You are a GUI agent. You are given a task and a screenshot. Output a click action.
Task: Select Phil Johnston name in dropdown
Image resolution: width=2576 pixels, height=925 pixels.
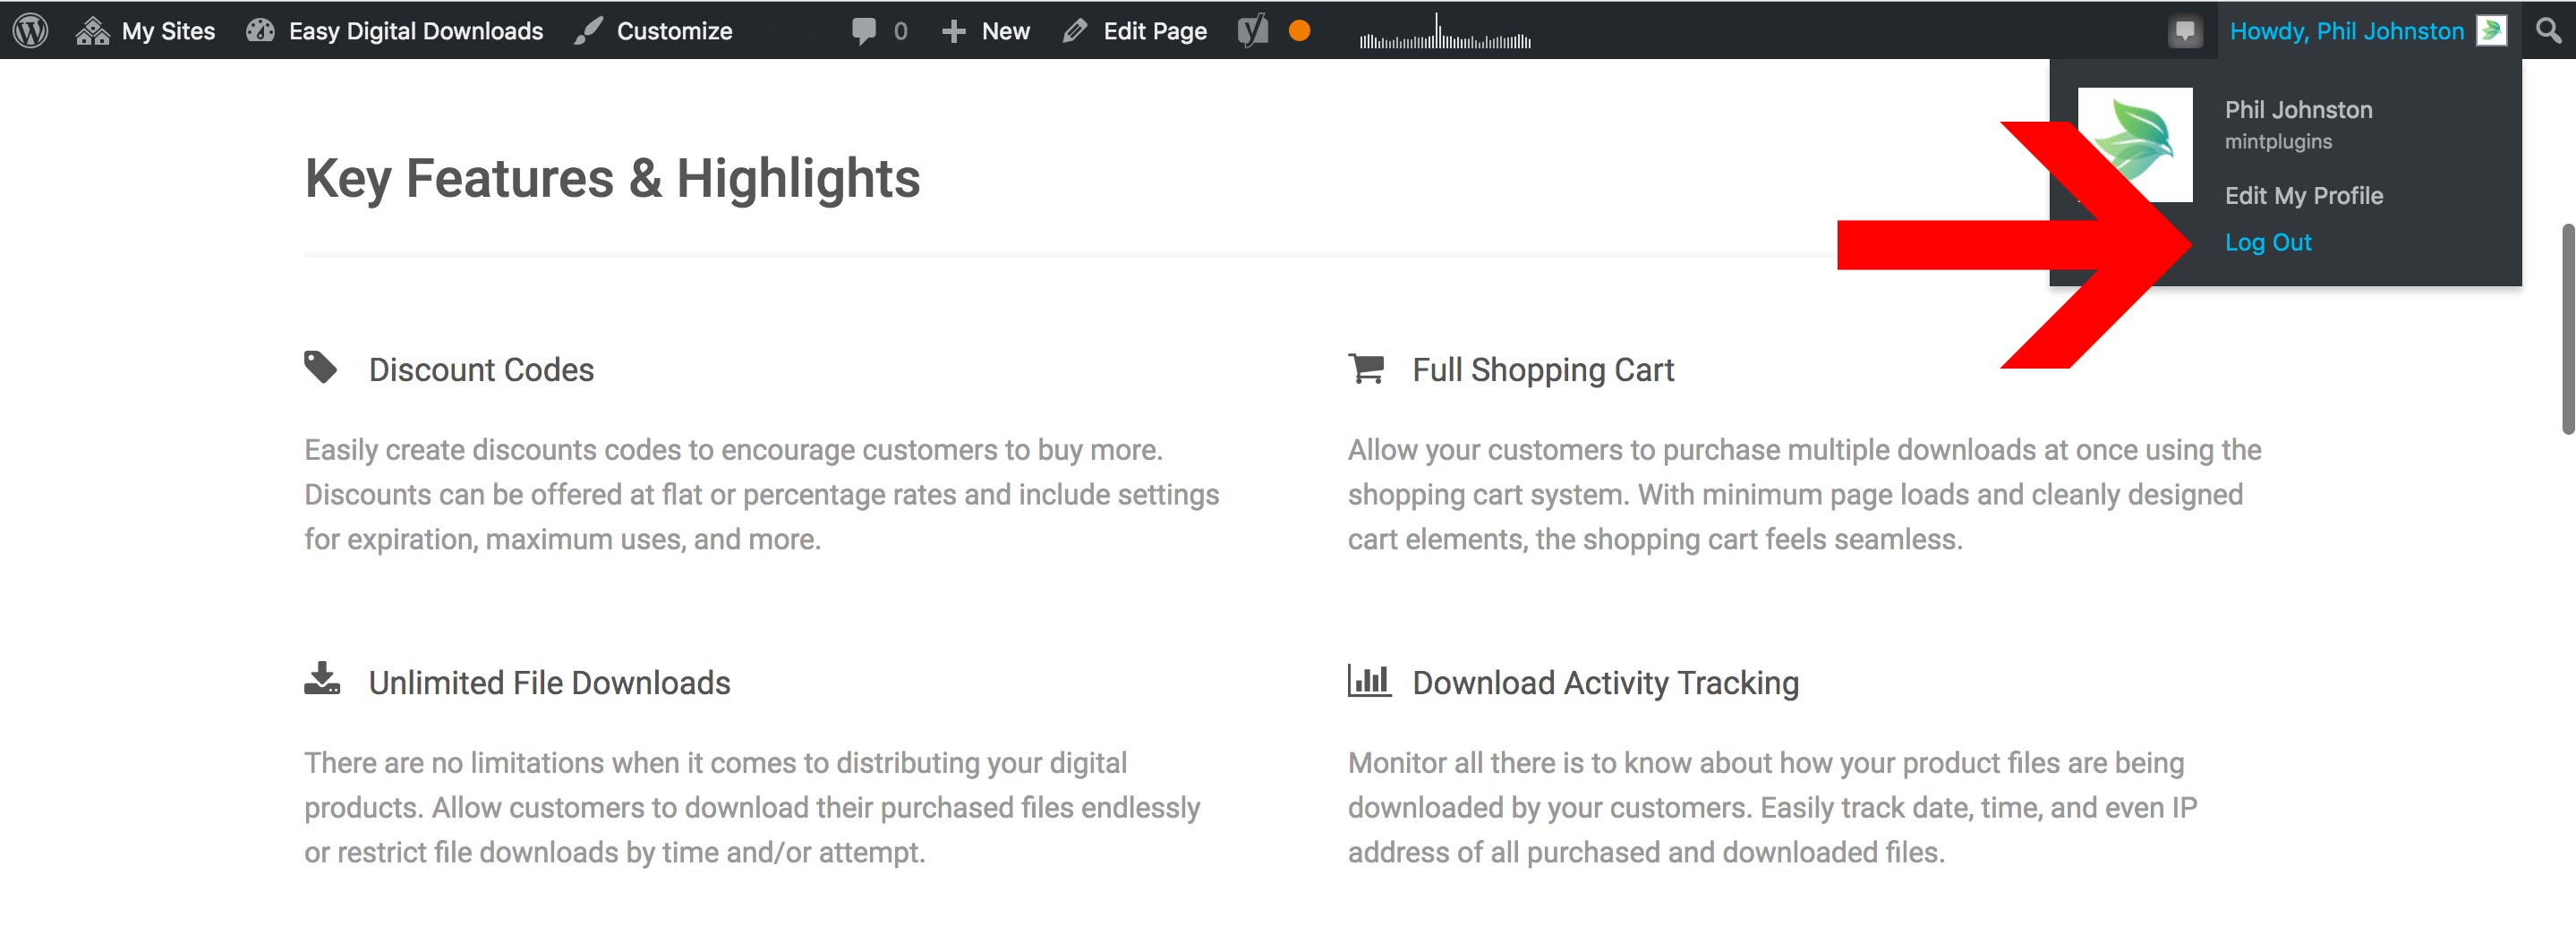(x=2298, y=110)
